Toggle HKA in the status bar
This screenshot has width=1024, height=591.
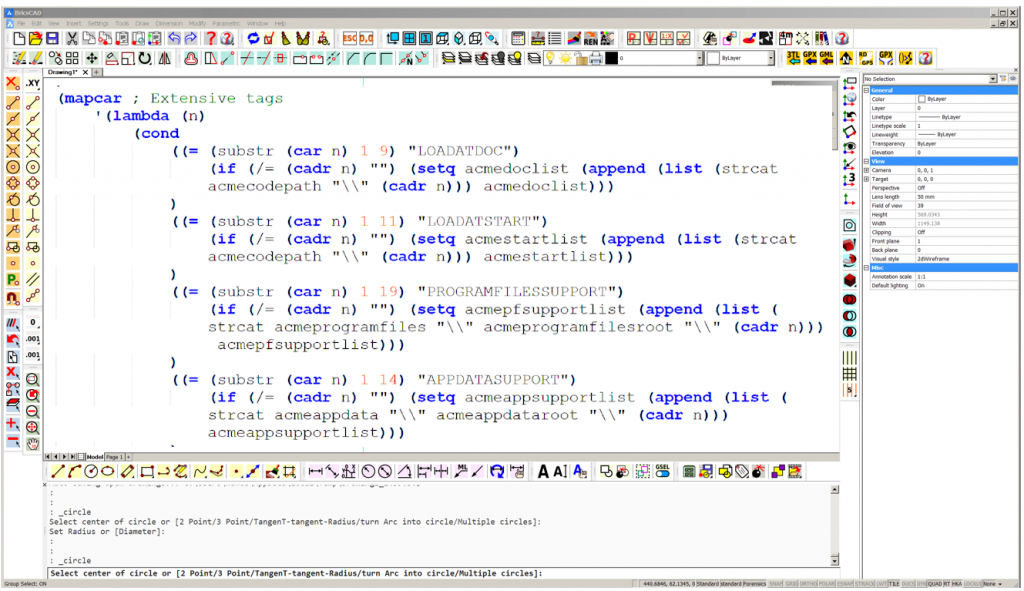click(x=957, y=584)
